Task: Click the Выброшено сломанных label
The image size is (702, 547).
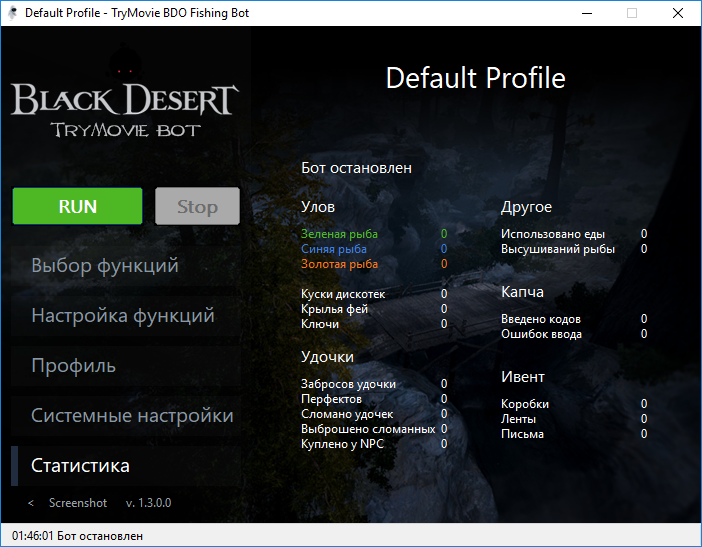Action: point(368,429)
